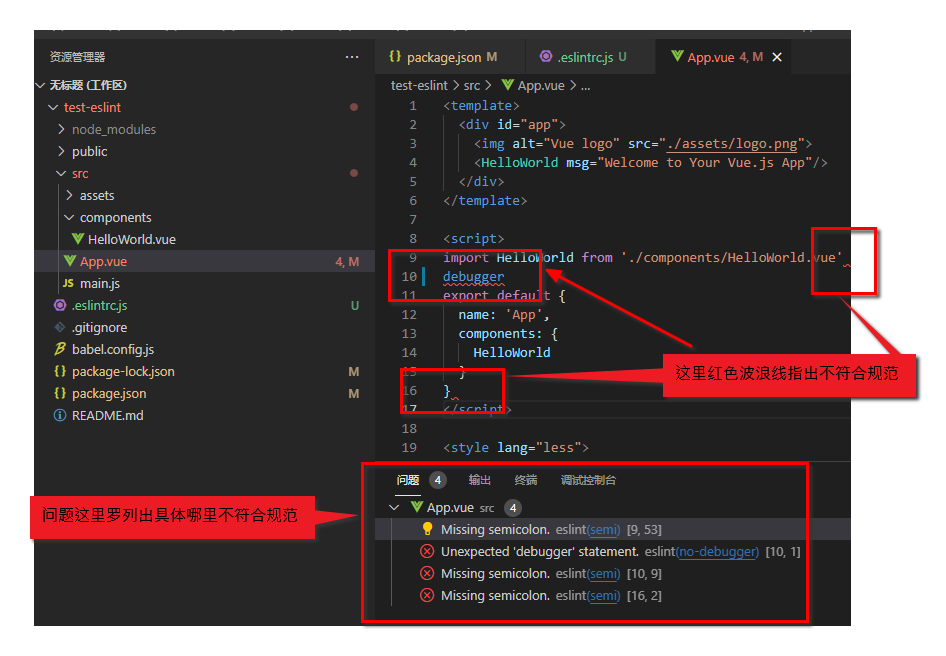The image size is (946, 656).
Task: Collapse the components folder
Action: (69, 217)
